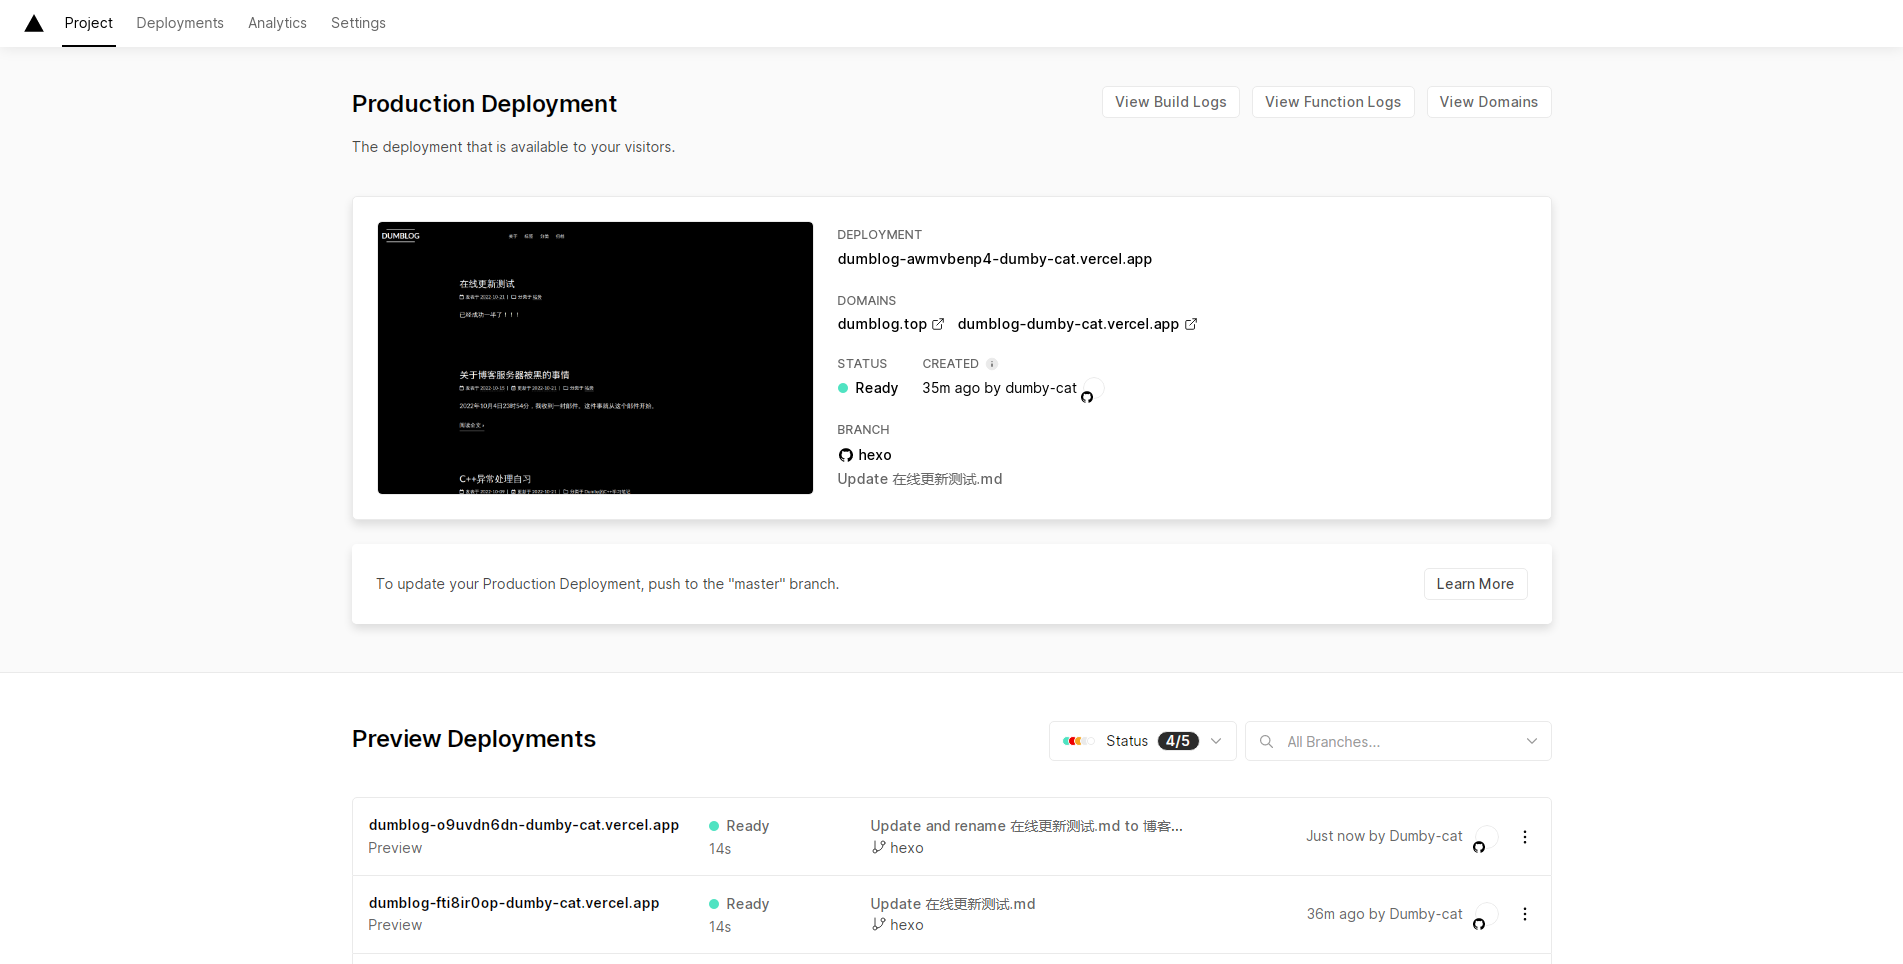Screen dimensions: 1903x964
Task: Click the colored status dots indicator
Action: 1077,741
